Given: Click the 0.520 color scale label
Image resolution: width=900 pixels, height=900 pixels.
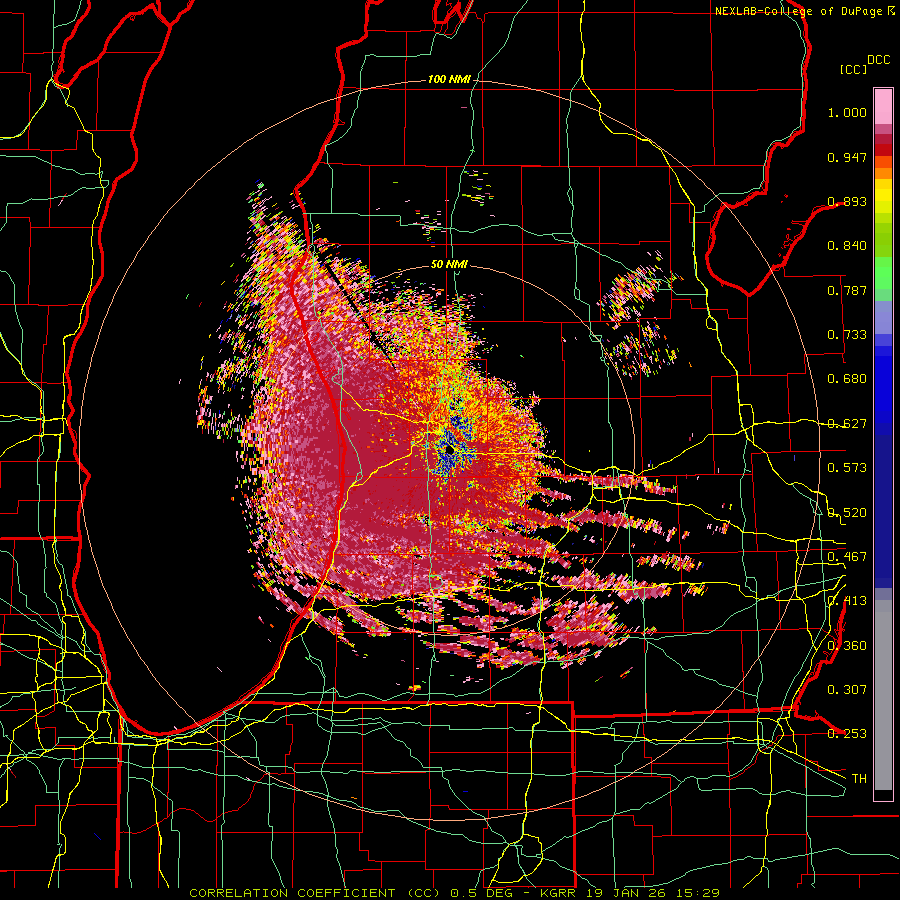Looking at the screenshot, I should coord(847,513).
